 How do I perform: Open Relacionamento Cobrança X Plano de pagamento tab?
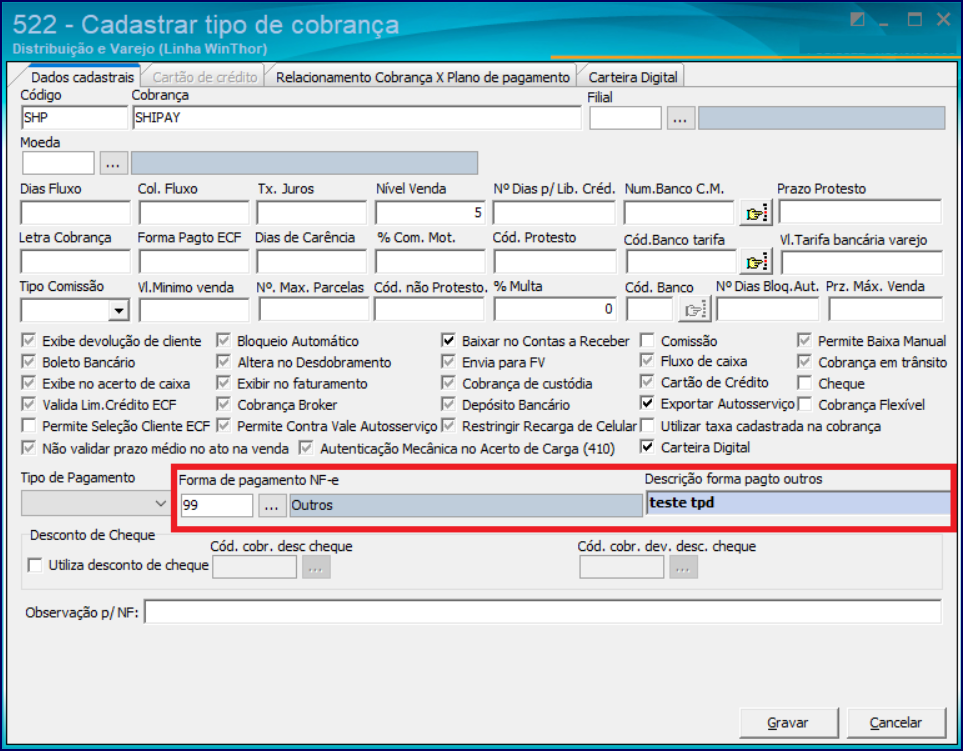tap(423, 77)
